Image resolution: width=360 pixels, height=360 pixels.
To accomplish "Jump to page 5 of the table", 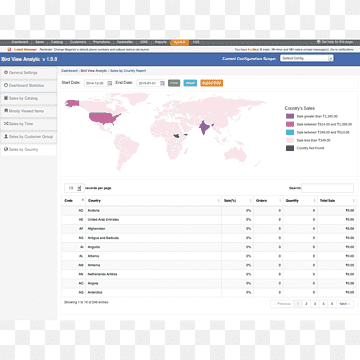I will [332, 304].
